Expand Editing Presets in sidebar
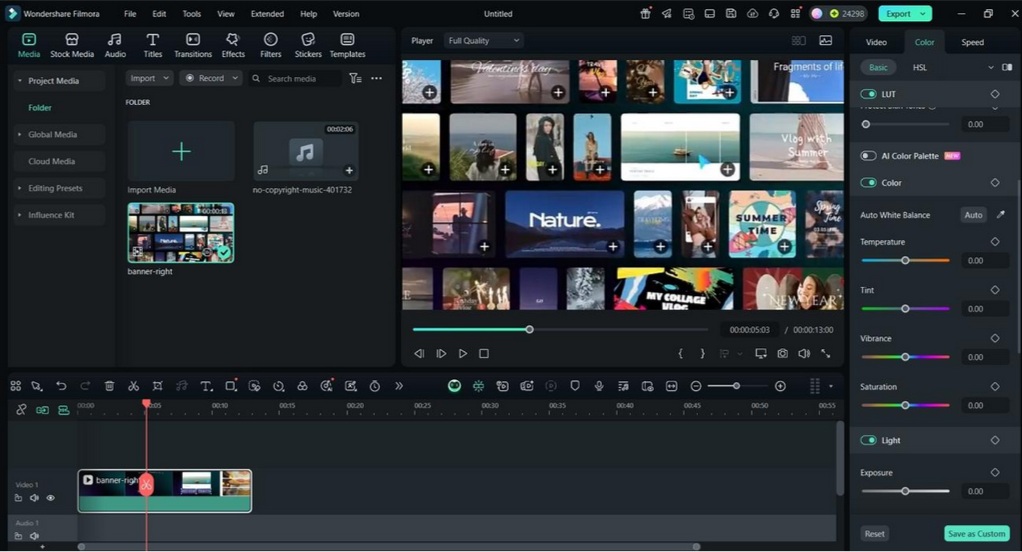The image size is (1022, 552). (x=20, y=188)
